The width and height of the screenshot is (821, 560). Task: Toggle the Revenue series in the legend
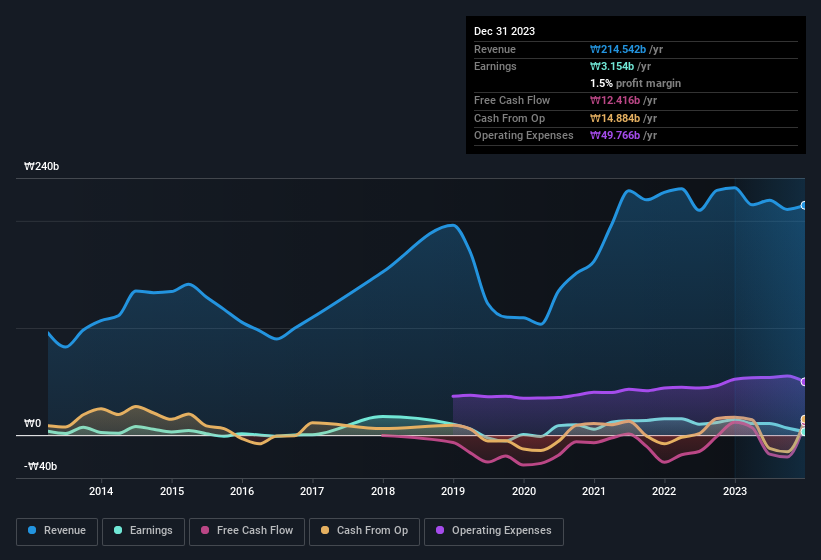(57, 530)
